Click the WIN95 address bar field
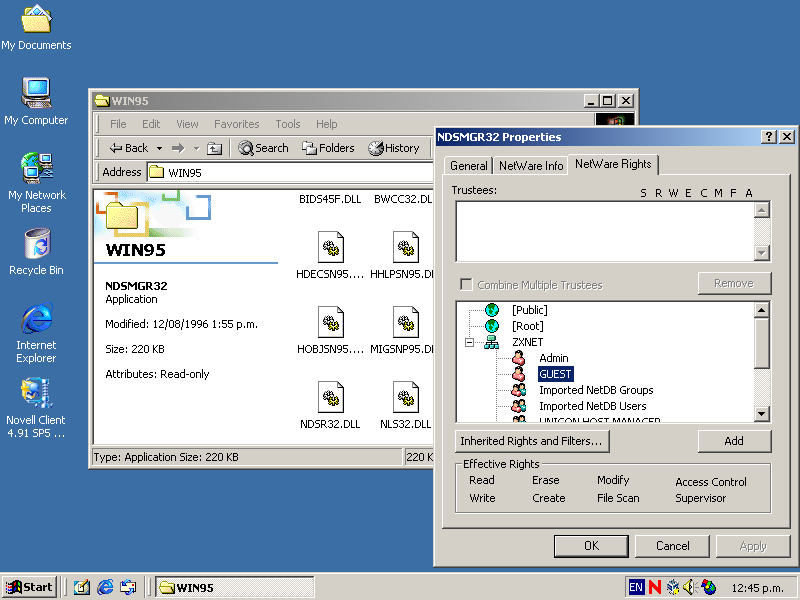The width and height of the screenshot is (800, 600). coord(290,172)
